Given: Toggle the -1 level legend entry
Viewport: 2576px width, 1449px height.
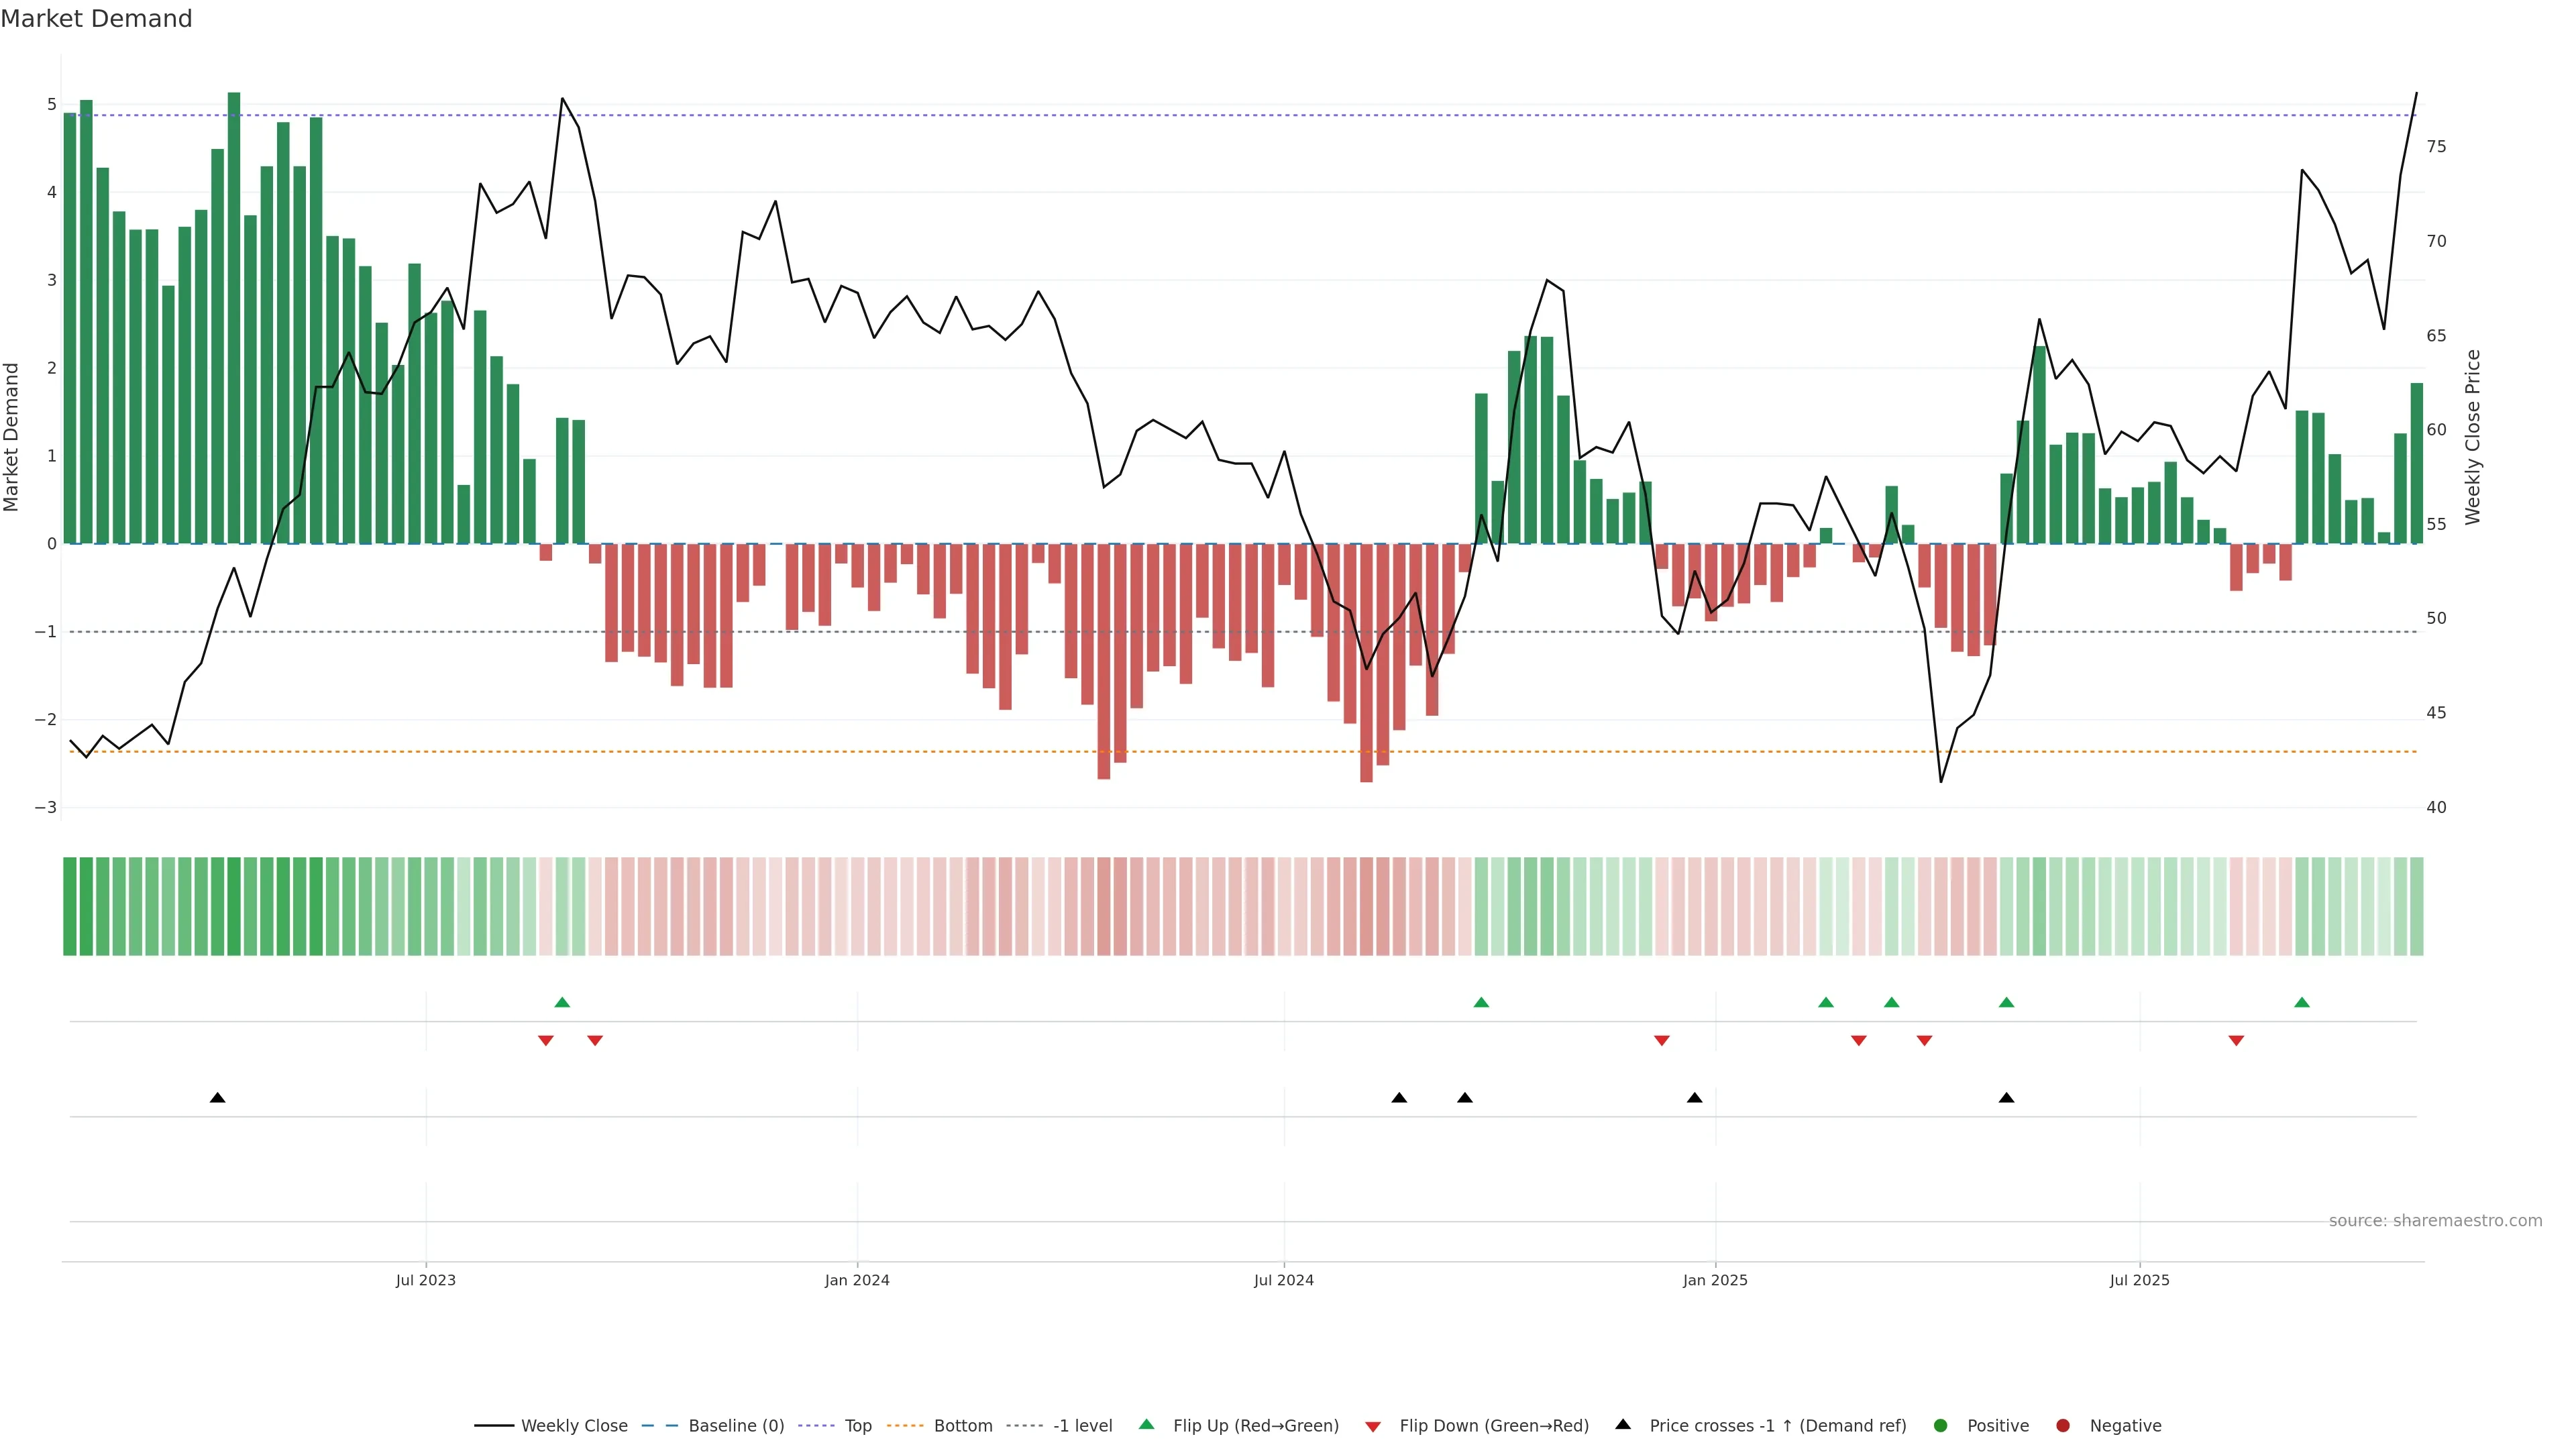Looking at the screenshot, I should point(1082,1425).
